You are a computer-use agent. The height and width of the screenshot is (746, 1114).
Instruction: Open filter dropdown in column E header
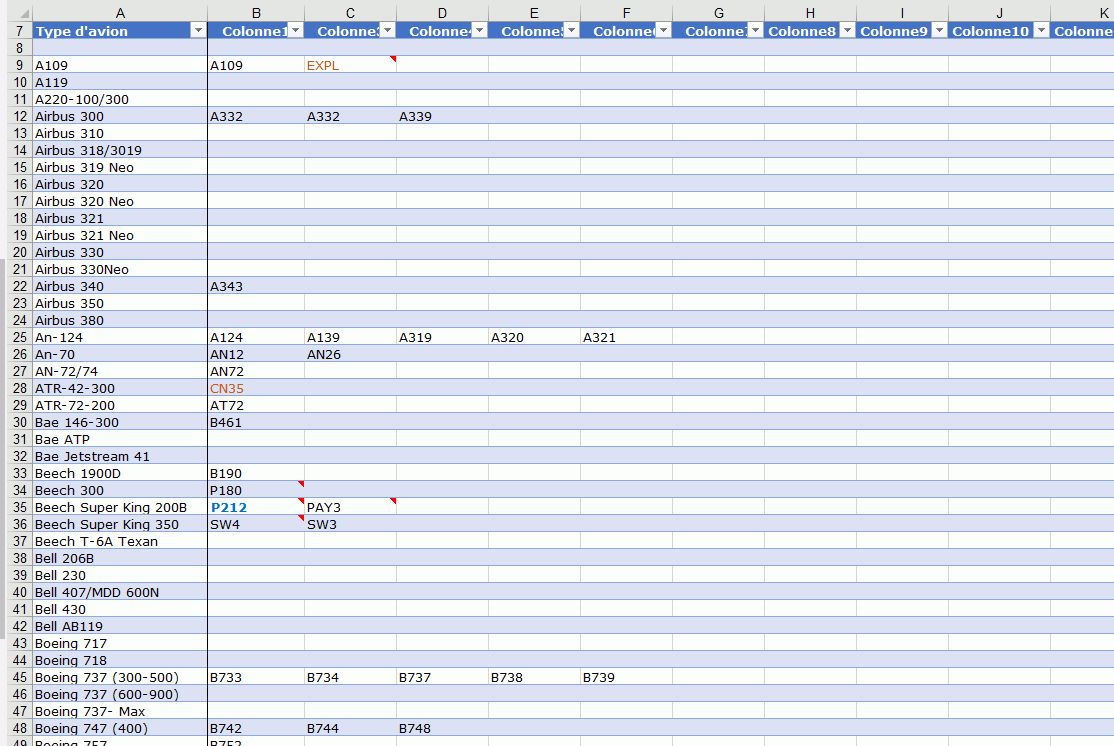571,31
